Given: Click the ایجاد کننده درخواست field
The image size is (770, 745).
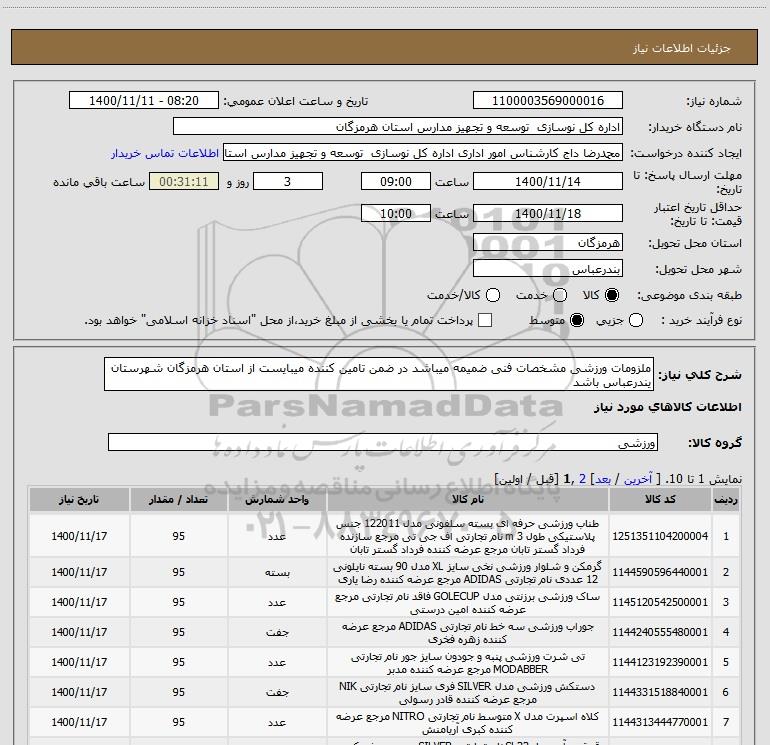Looking at the screenshot, I should pyautogui.click(x=422, y=153).
